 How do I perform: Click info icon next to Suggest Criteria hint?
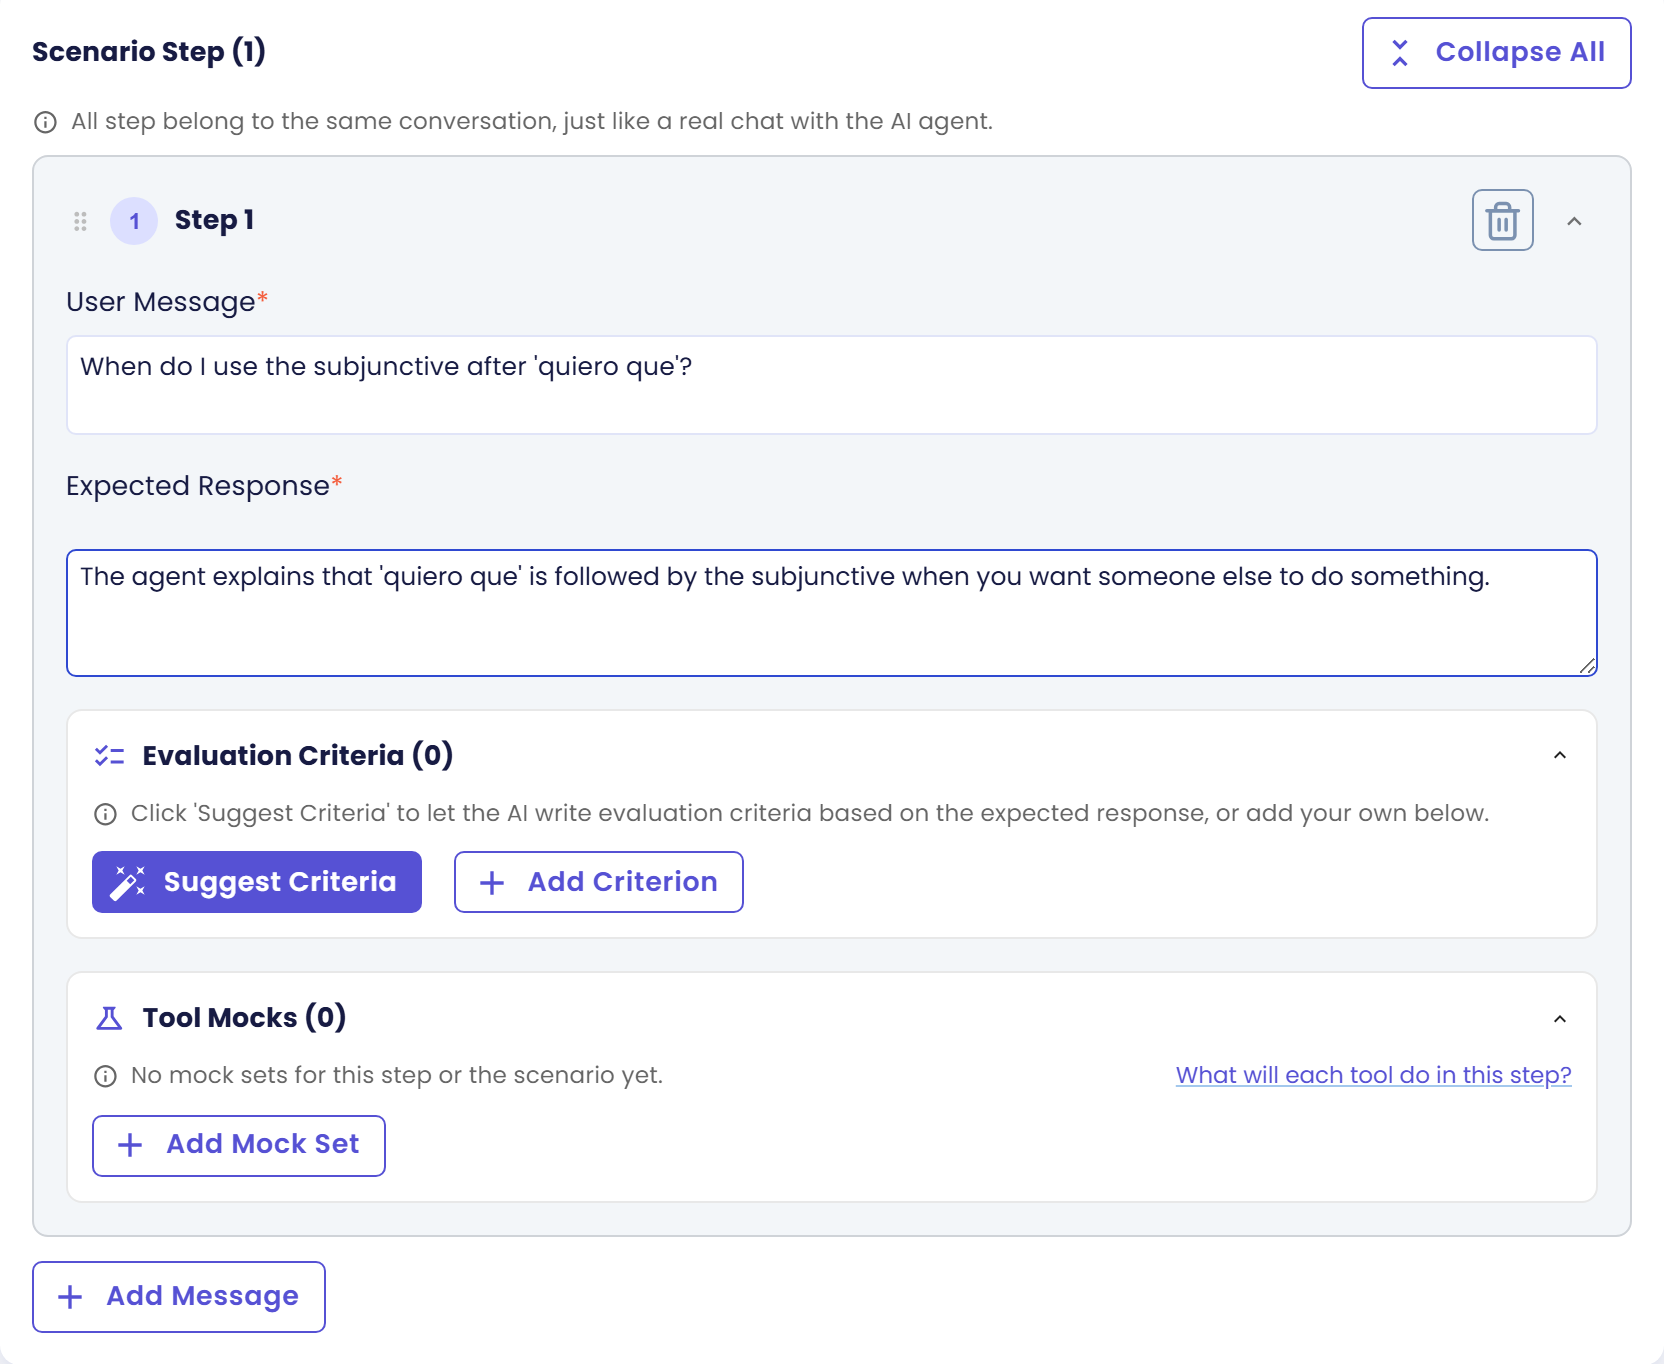pyautogui.click(x=105, y=814)
